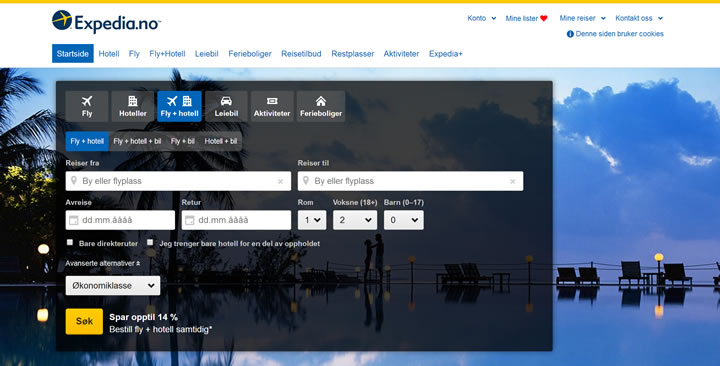This screenshot has height=366, width=720.
Task: Select the Leiebil car tab
Action: point(226,107)
